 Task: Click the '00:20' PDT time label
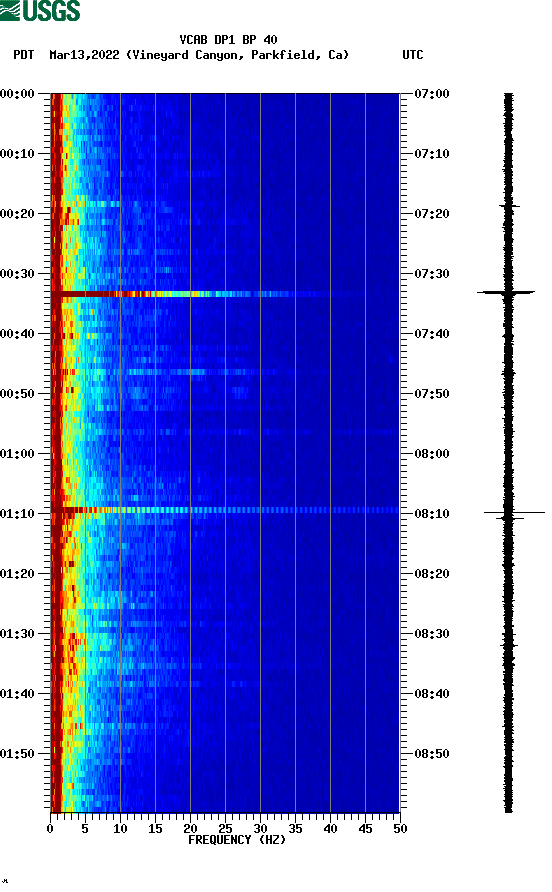(x=18, y=213)
